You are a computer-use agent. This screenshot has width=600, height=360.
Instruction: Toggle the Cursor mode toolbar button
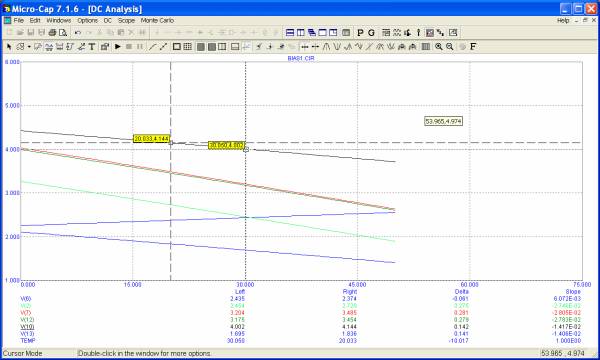click(x=246, y=47)
